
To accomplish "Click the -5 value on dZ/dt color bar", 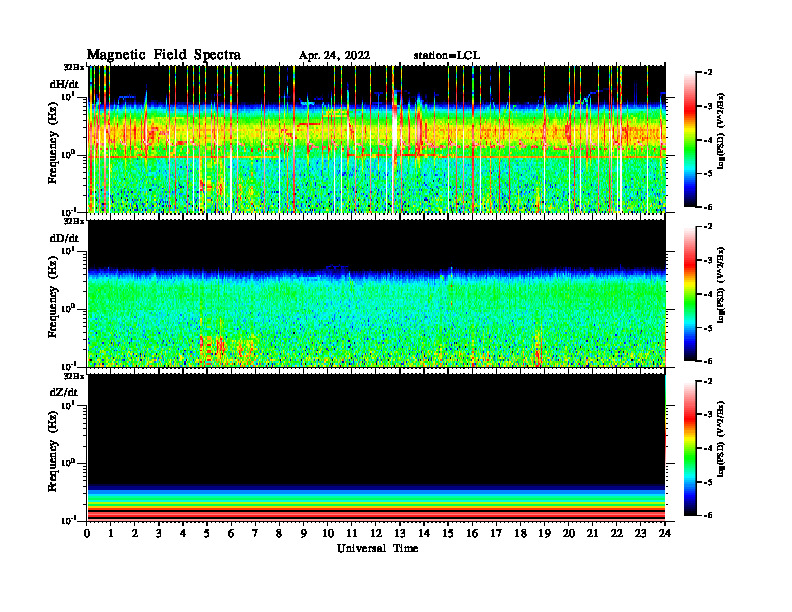I will (x=708, y=482).
